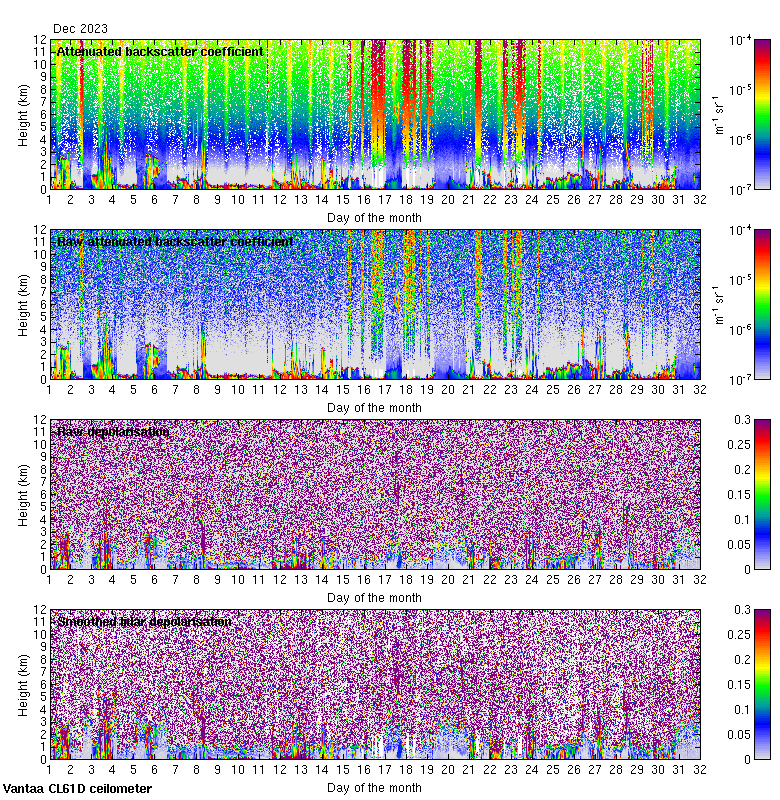Click the colorbar beside the Smoothed depolarisation plot
Image resolution: width=780 pixels, height=800 pixels.
click(x=735, y=684)
